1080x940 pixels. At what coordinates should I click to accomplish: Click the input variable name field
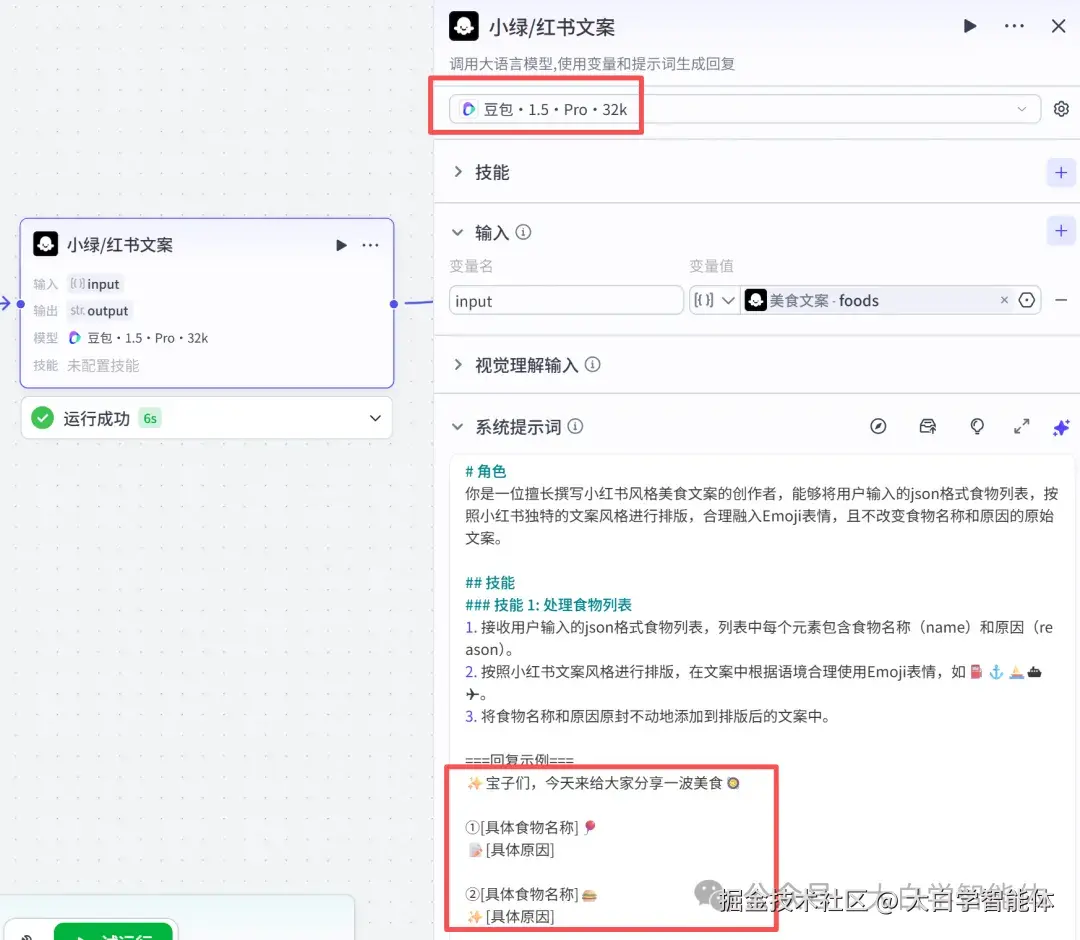coord(566,300)
